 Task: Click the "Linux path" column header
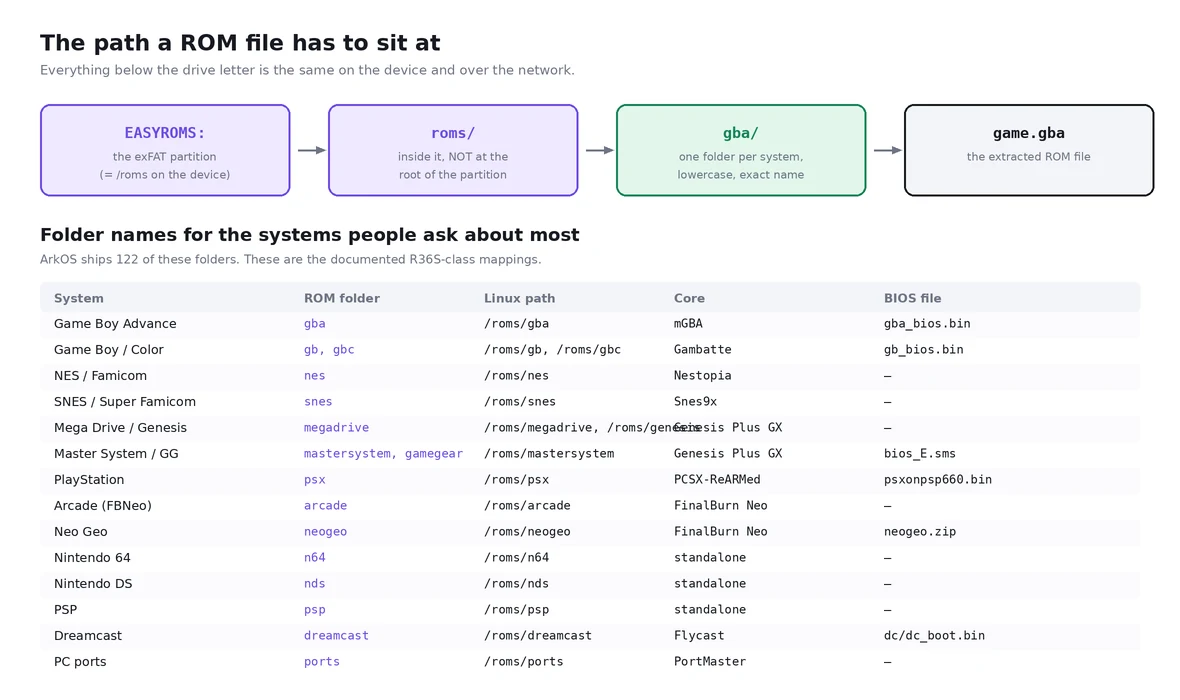click(519, 298)
